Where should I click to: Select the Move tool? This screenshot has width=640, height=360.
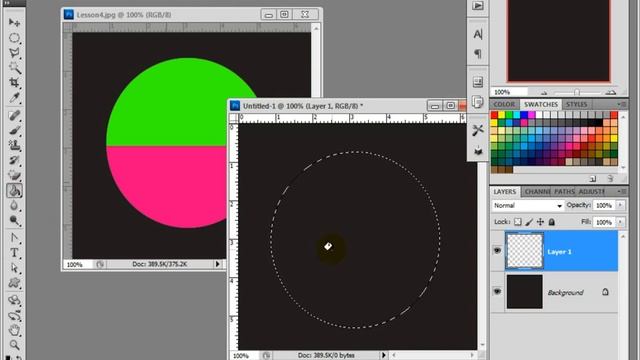click(x=14, y=22)
